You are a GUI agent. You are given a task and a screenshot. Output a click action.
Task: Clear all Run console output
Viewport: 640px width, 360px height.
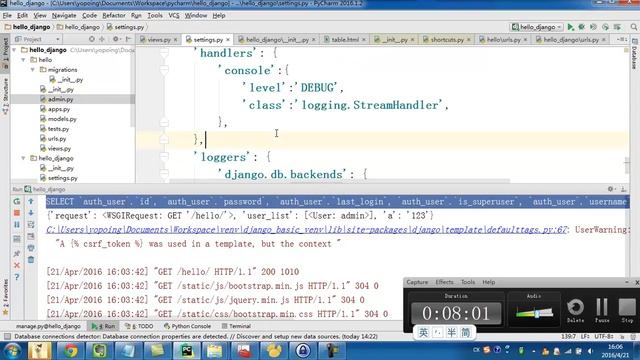[x=31, y=260]
